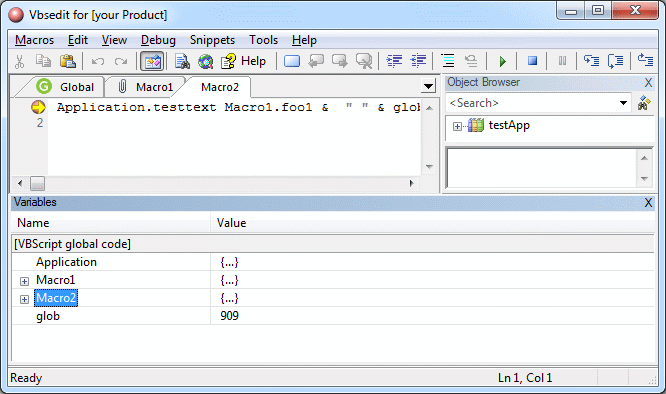This screenshot has height=394, width=666.
Task: Close the Object Browser panel
Action: tap(648, 82)
